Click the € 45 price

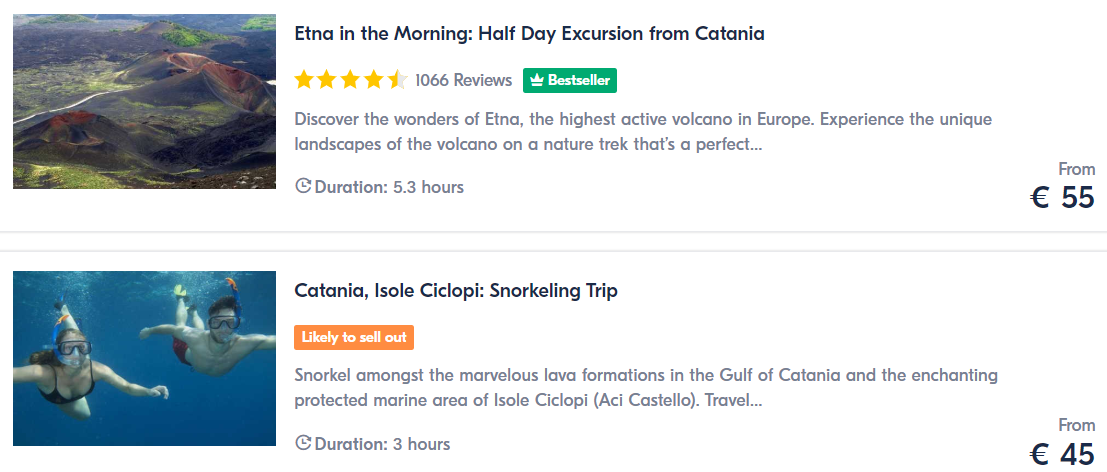(x=1062, y=454)
